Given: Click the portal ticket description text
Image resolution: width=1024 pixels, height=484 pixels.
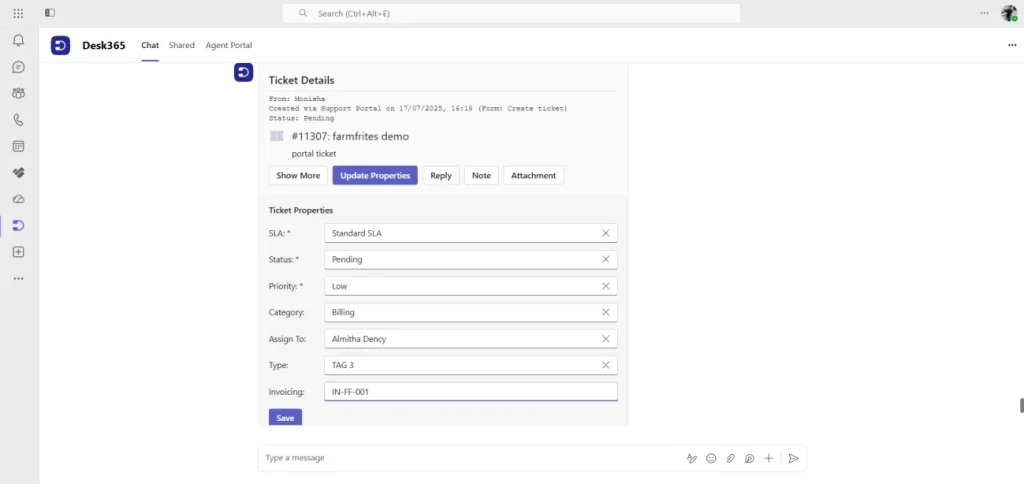Looking at the screenshot, I should (x=314, y=154).
